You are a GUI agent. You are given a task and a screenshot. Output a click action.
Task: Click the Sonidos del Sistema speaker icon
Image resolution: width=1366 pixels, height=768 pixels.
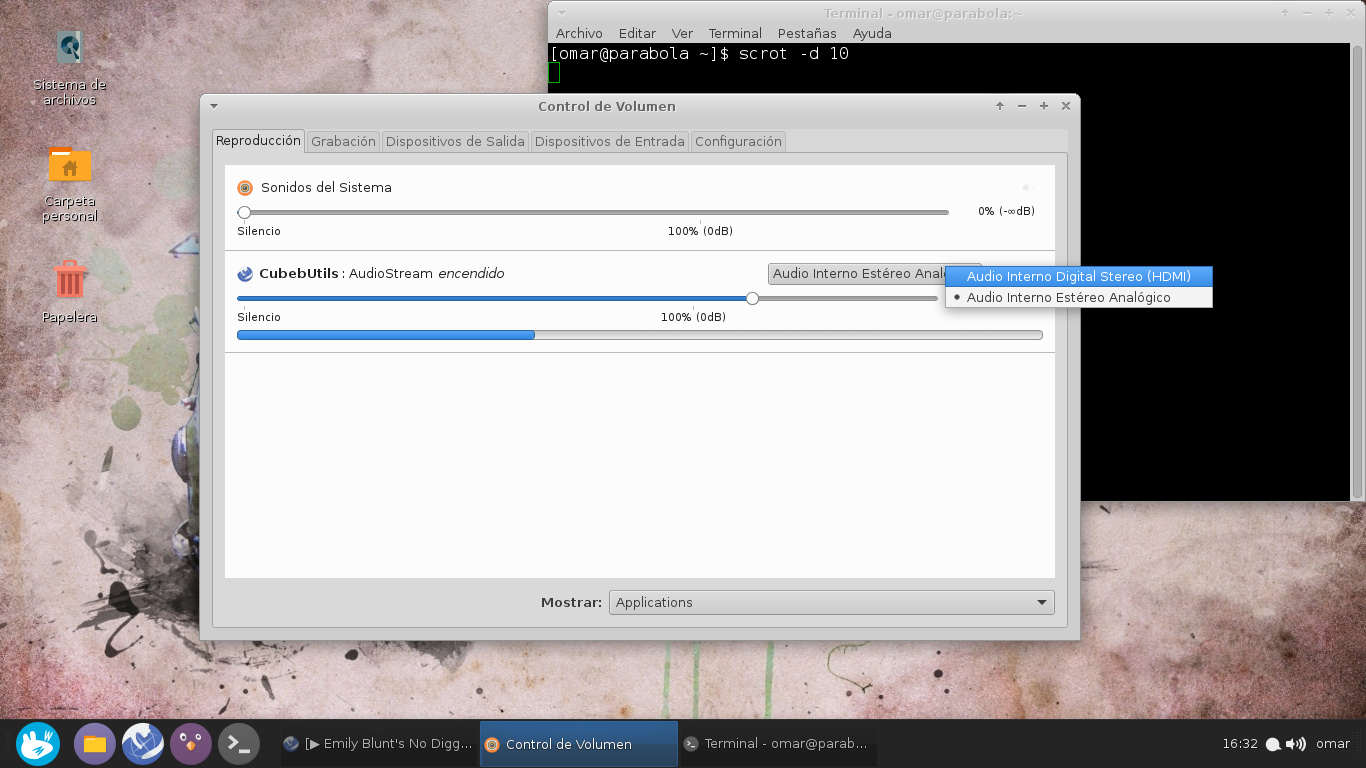[245, 188]
